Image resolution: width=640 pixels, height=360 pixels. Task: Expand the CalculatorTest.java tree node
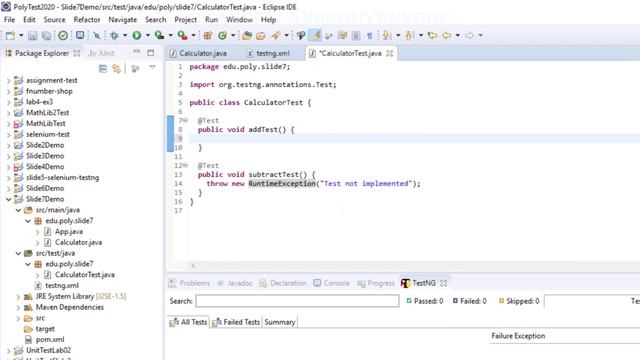[x=38, y=275]
